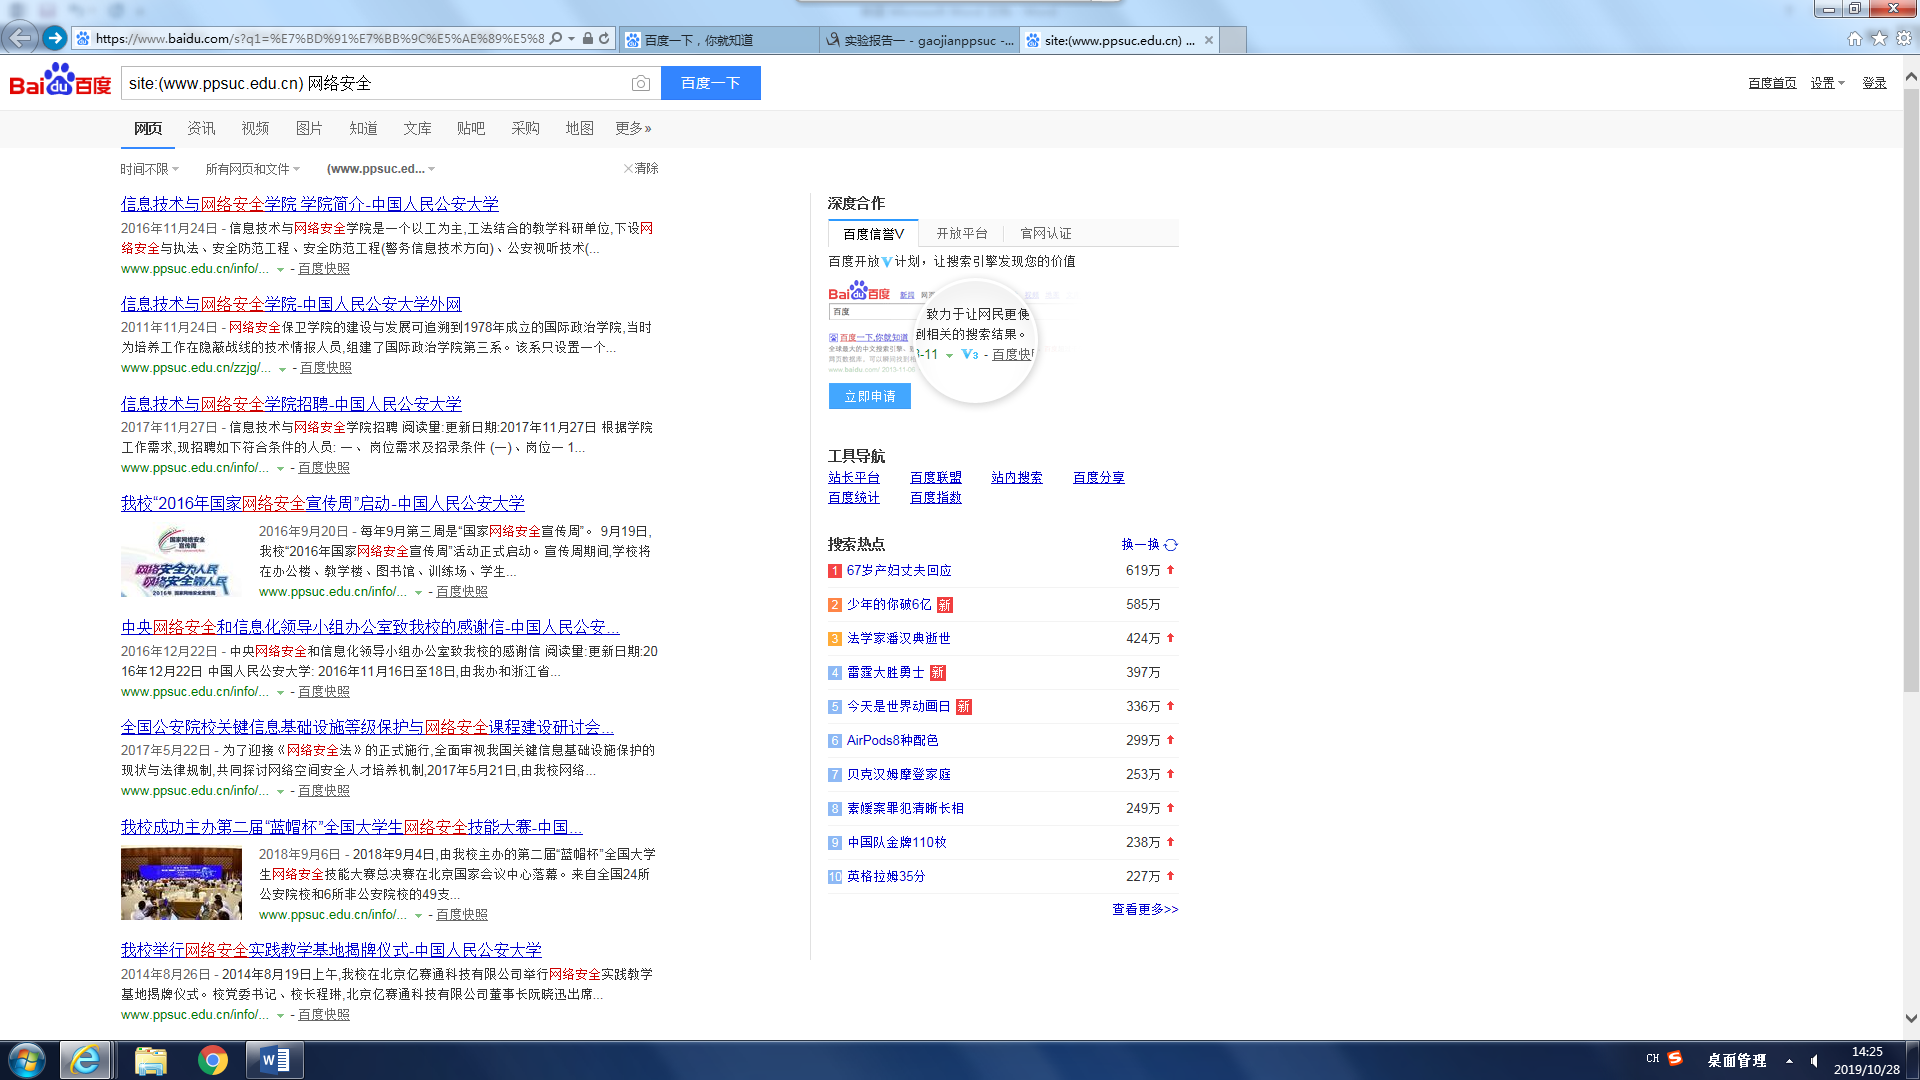Click the 蓝帽杯 contest result thumbnail

(x=181, y=883)
